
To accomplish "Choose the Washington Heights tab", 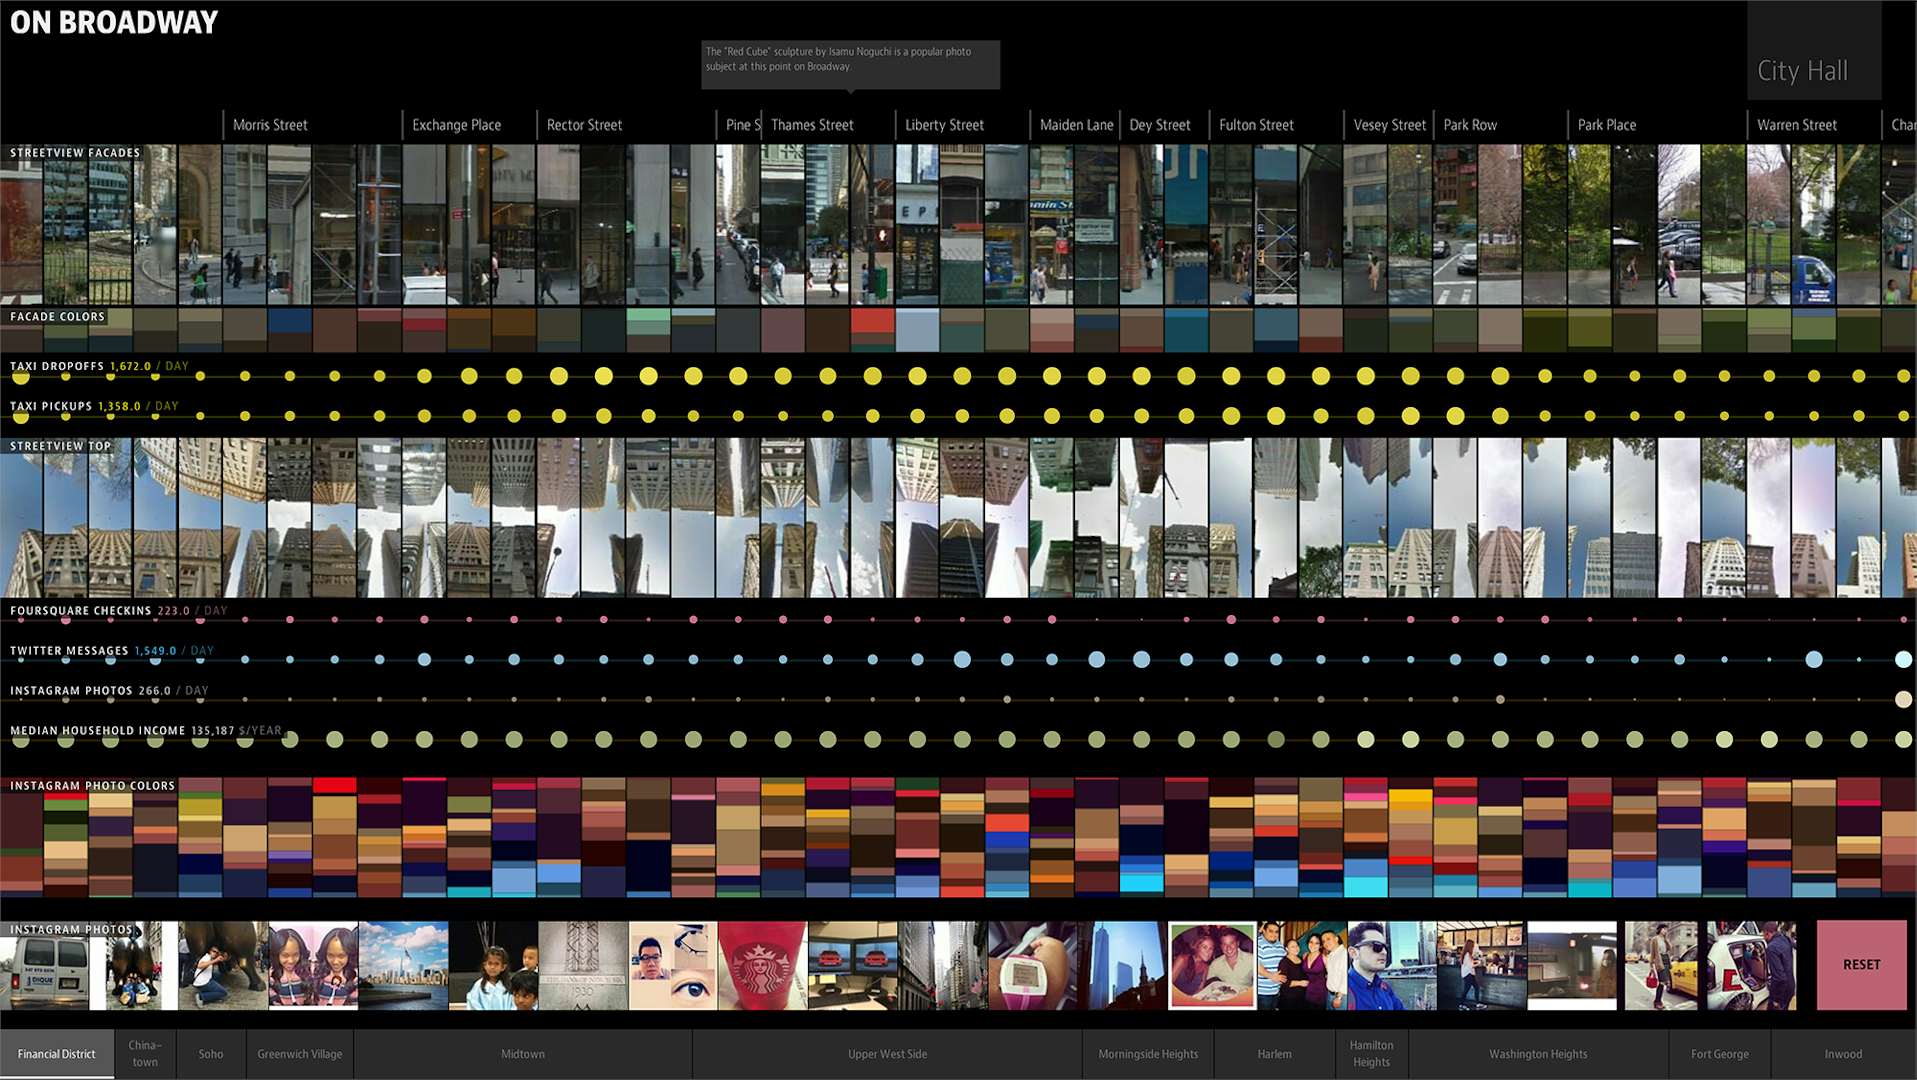I will (1537, 1054).
